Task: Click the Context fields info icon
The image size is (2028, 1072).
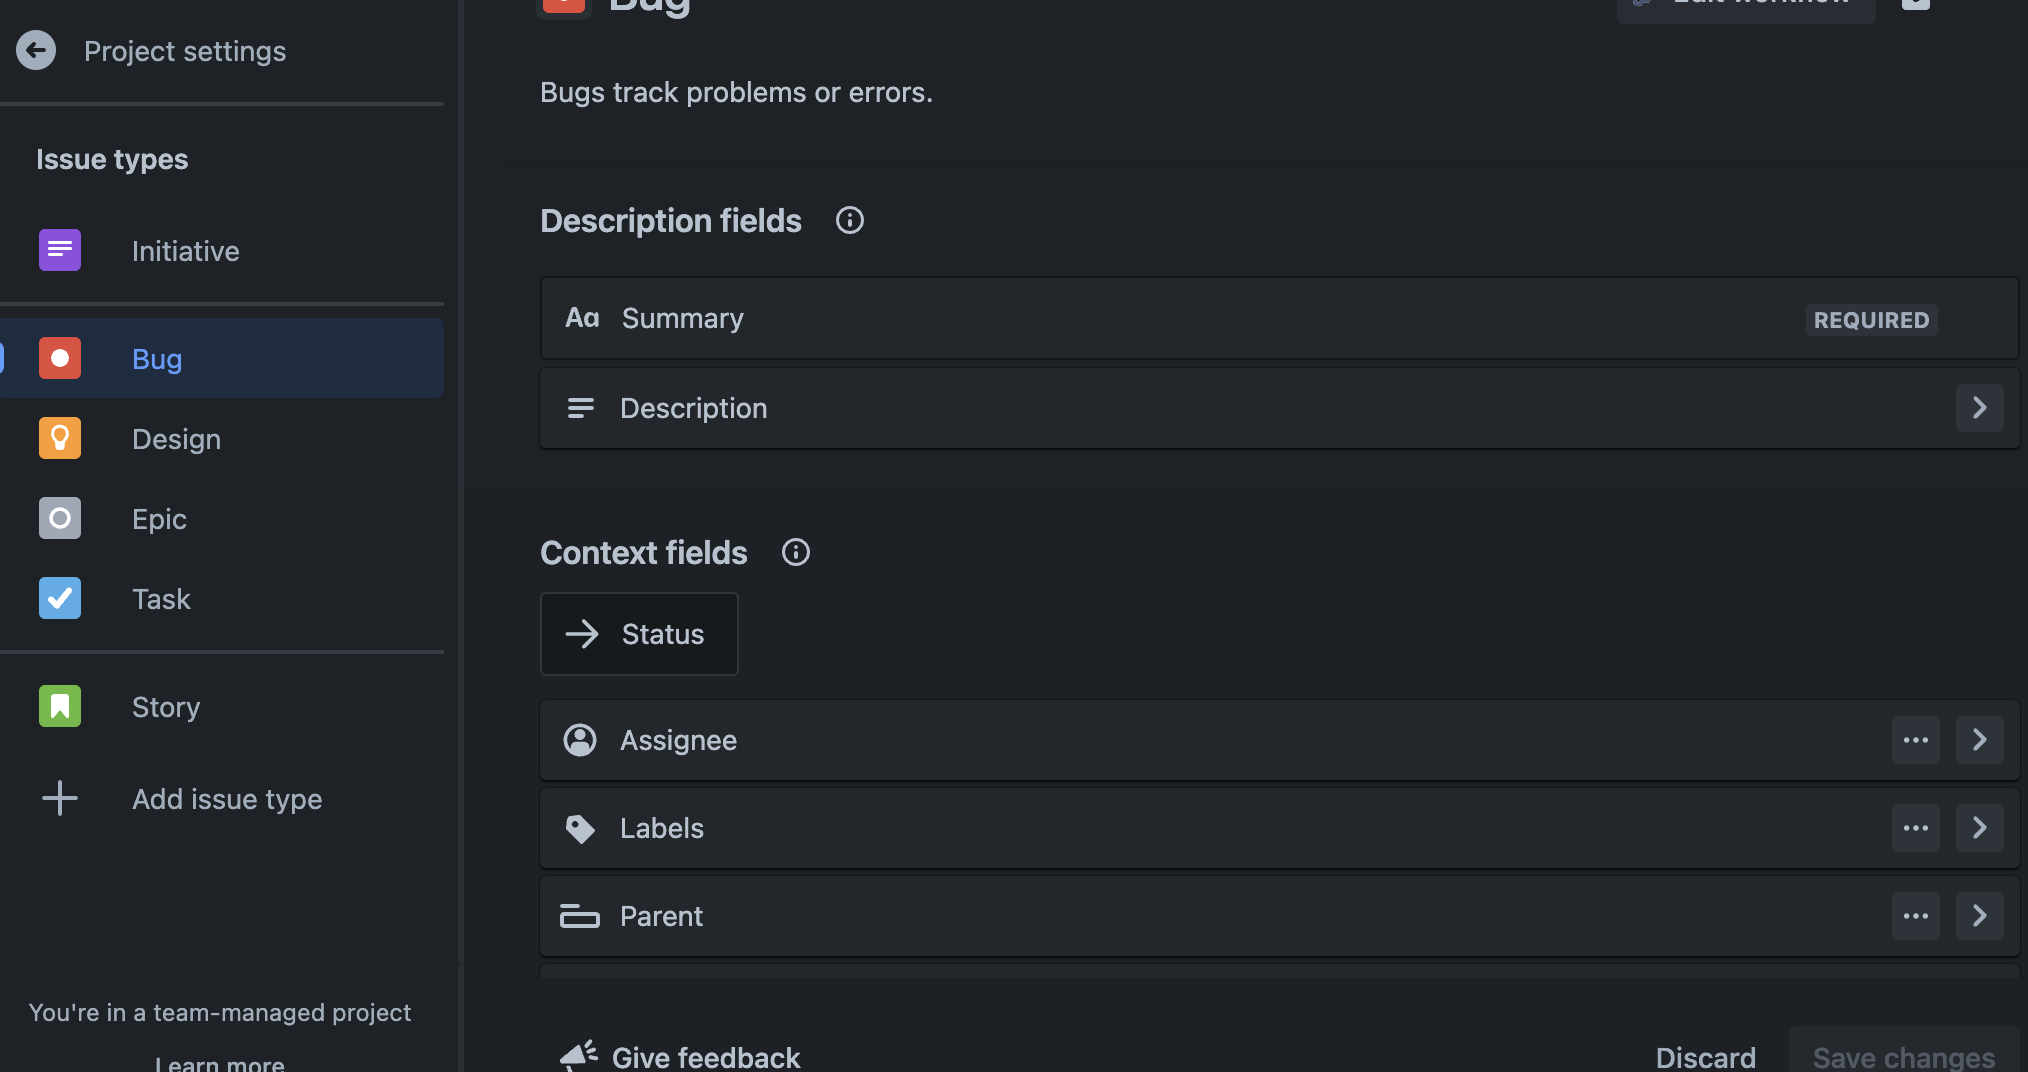Action: [795, 552]
